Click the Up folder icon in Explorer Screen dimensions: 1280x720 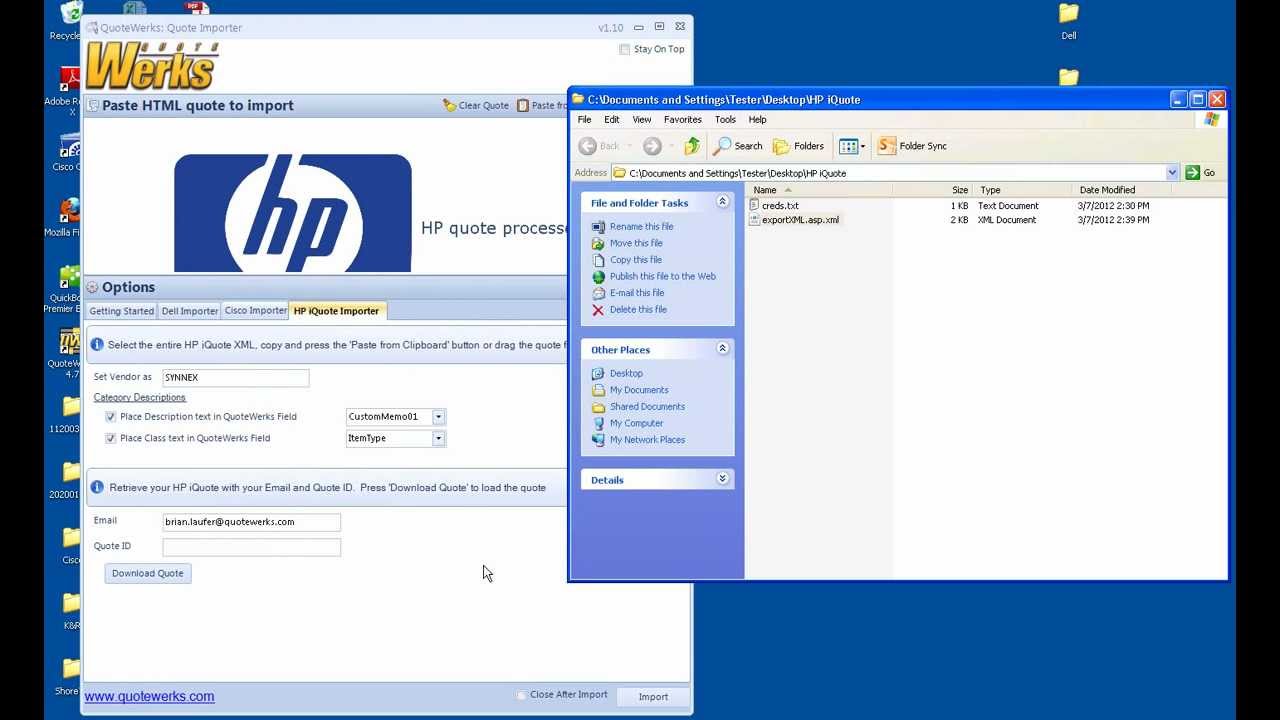[x=692, y=146]
